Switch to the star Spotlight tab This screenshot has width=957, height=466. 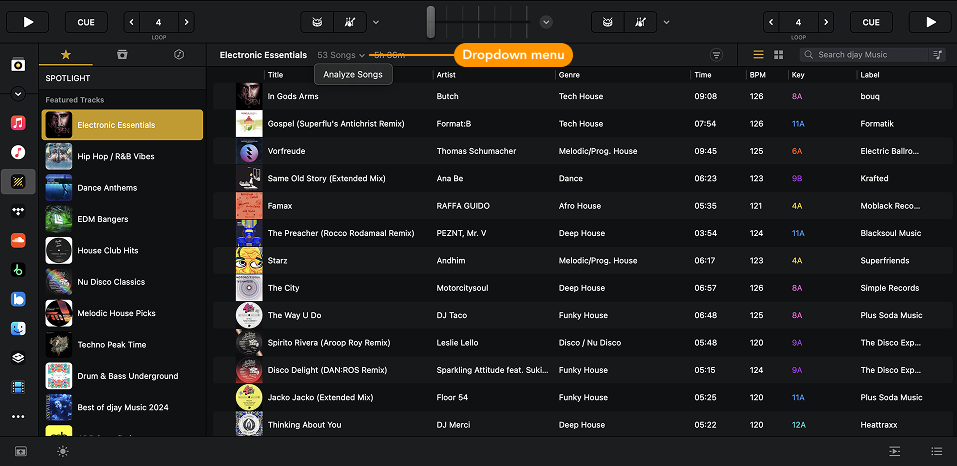(x=66, y=54)
